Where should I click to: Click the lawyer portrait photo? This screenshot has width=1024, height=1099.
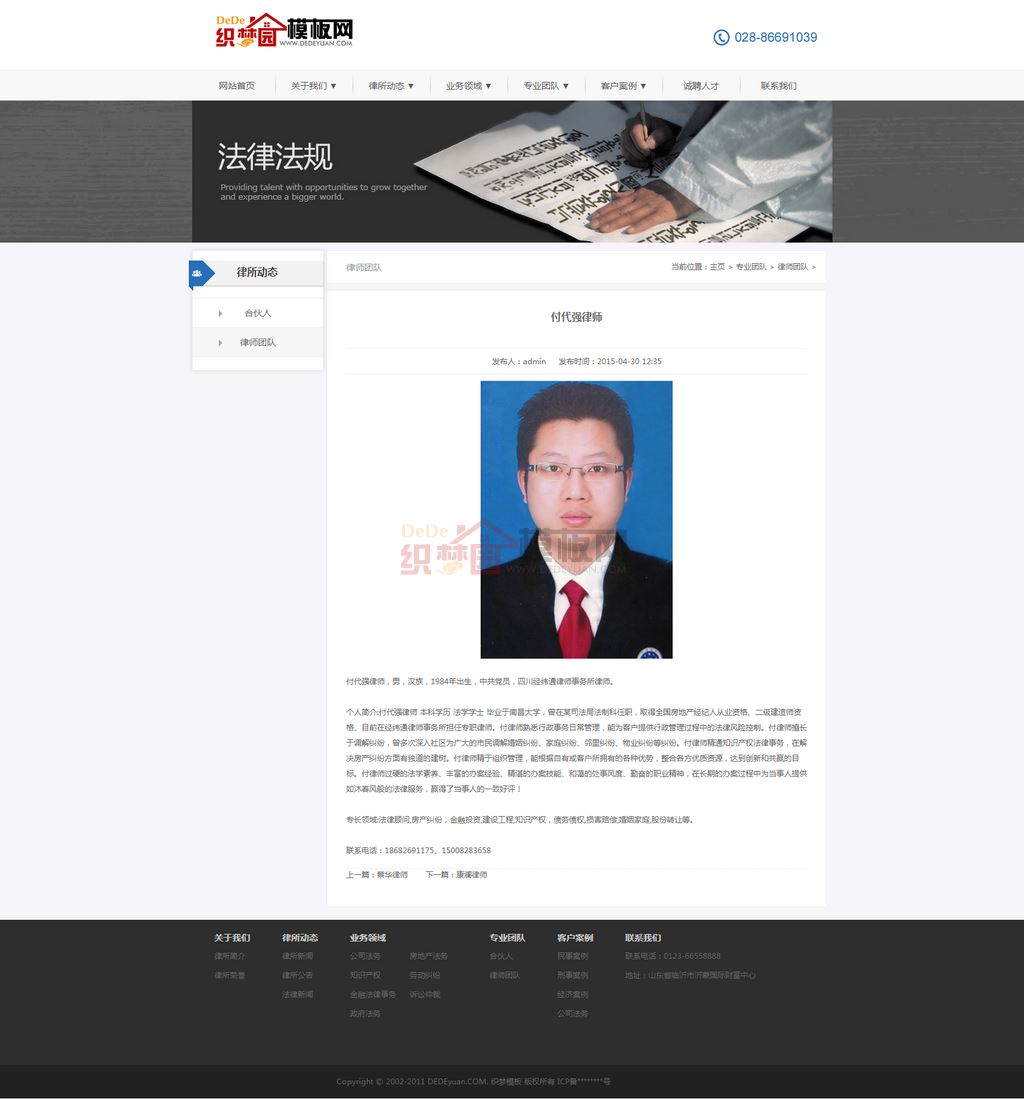[x=576, y=519]
